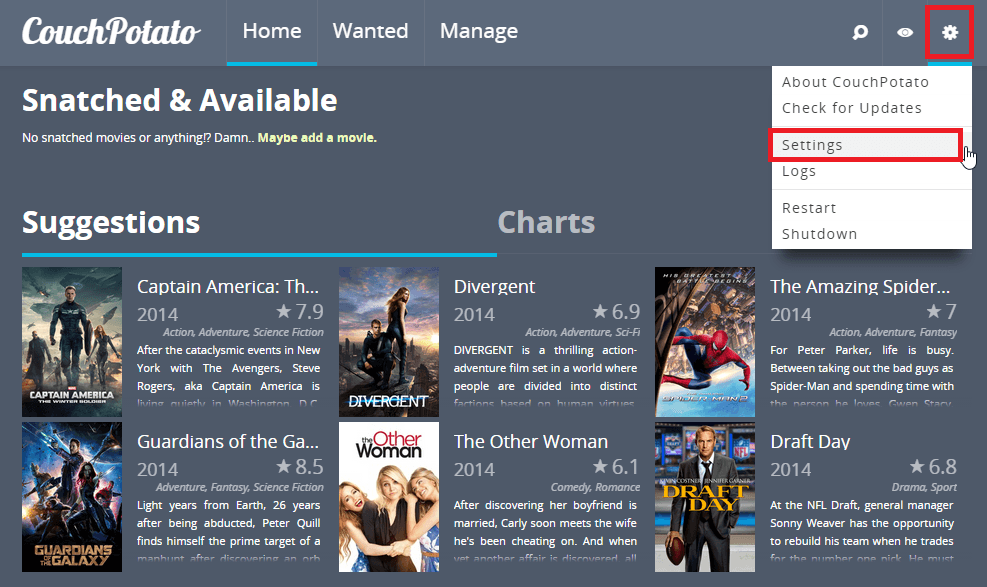Click the 'Maybe add a movie' link

[317, 137]
